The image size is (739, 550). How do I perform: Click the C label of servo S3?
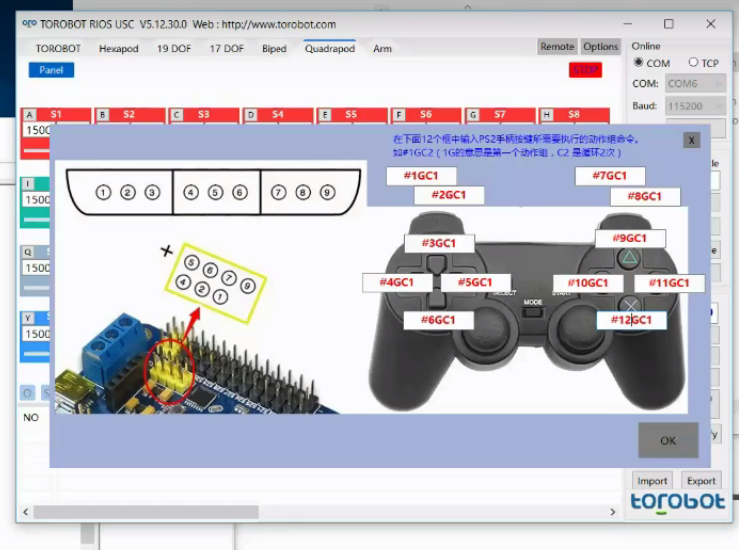point(177,115)
